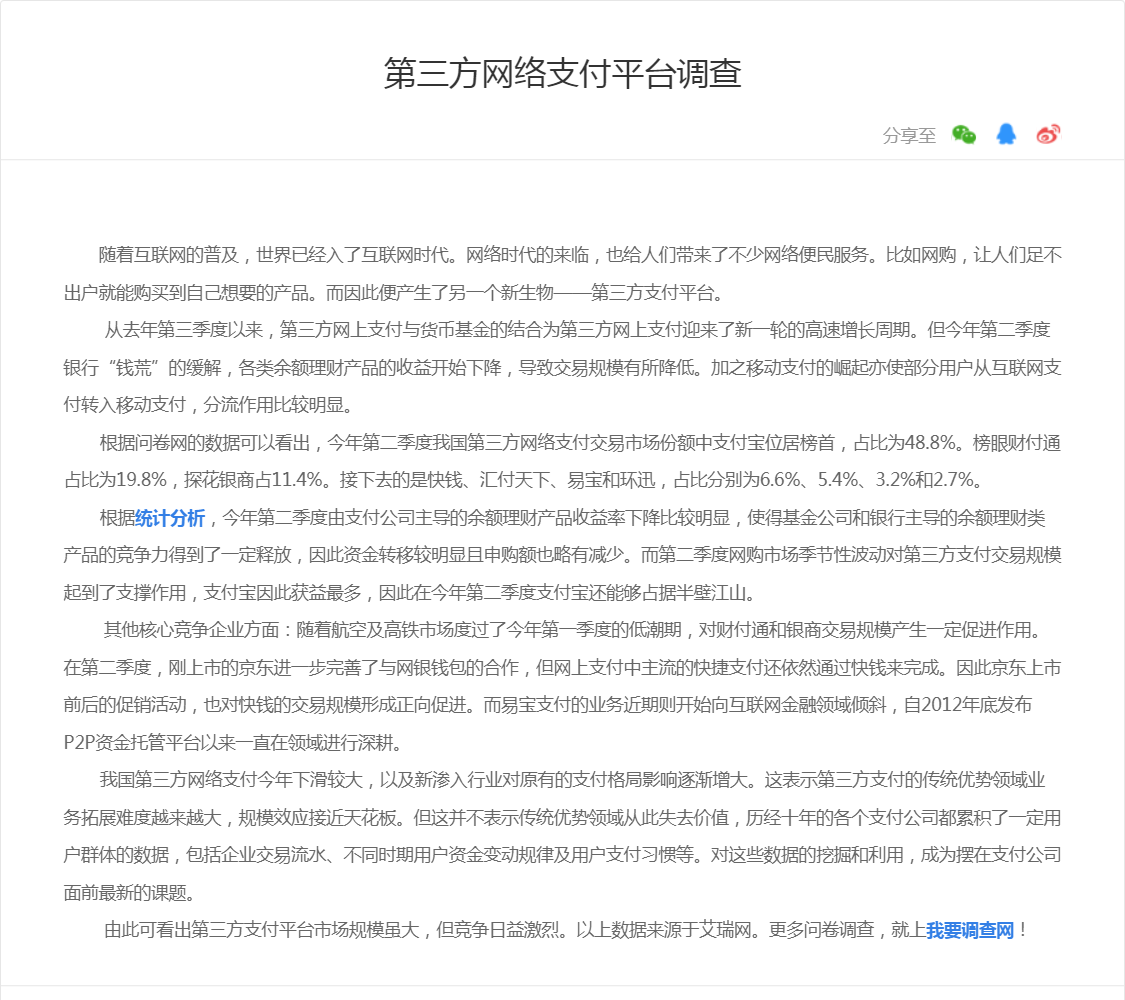This screenshot has height=1000, width=1125.
Task: Click the text 根据问卷网的数据可以看出
Action: pyautogui.click(x=204, y=443)
